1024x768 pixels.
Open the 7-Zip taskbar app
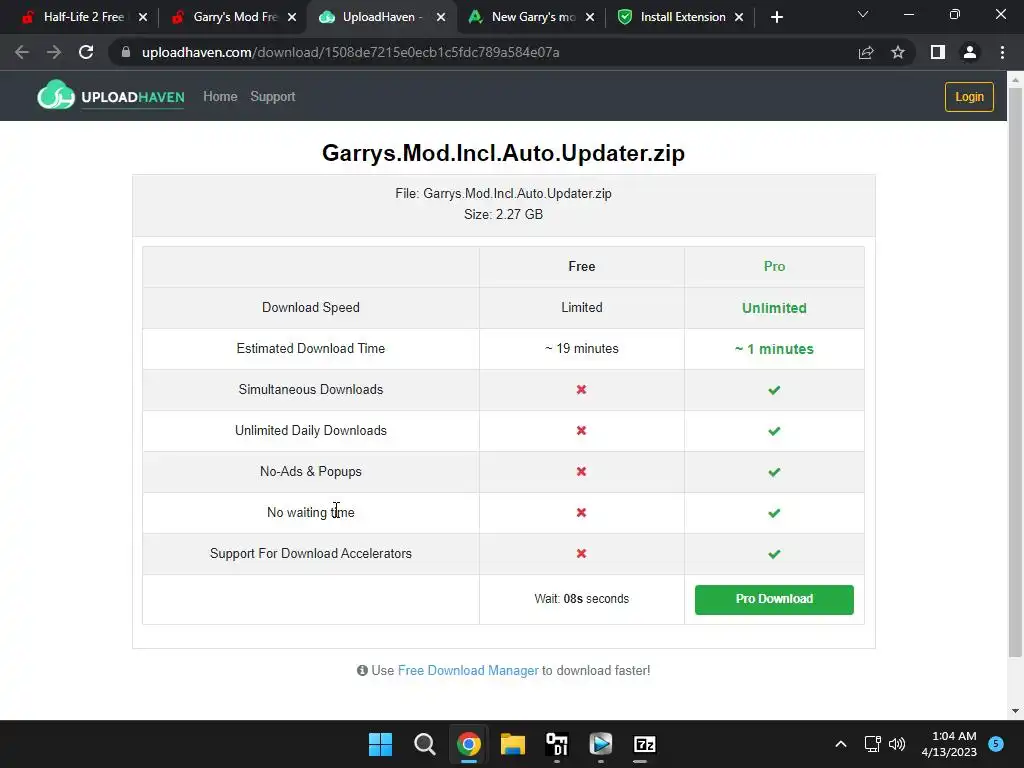pyautogui.click(x=645, y=744)
